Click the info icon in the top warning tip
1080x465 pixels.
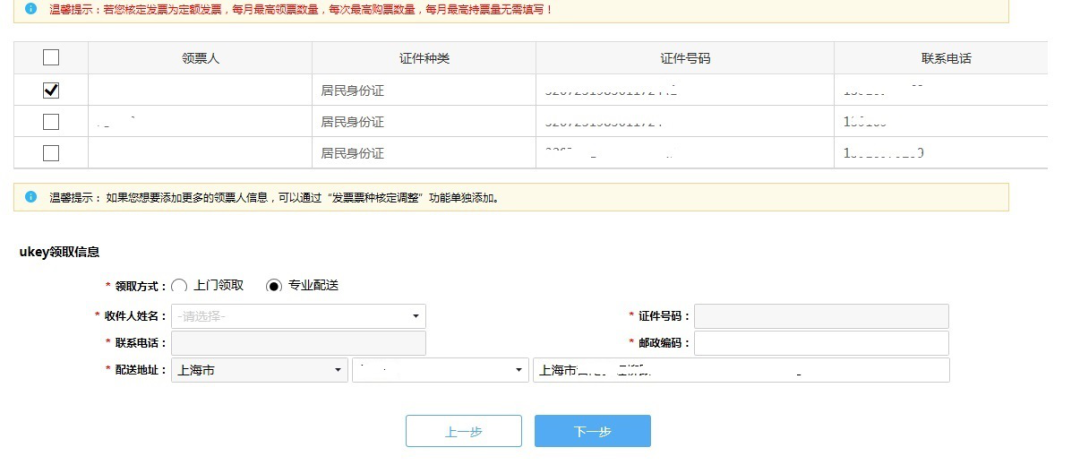[x=31, y=9]
